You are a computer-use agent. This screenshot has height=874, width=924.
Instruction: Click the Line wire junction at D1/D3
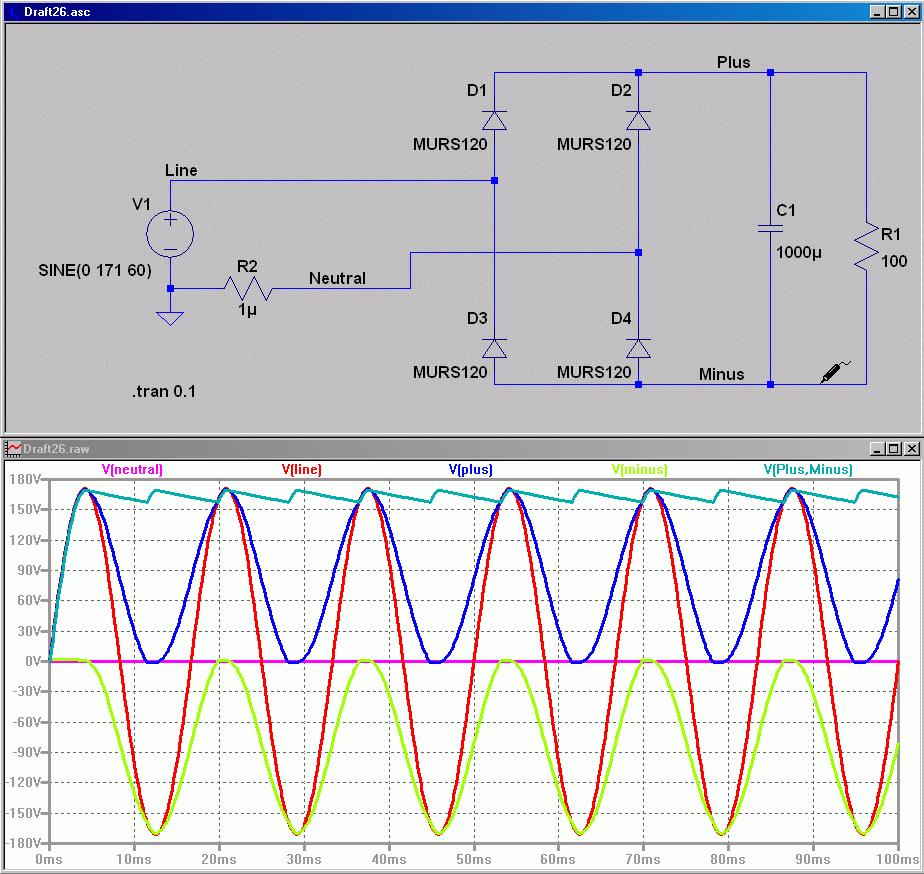pyautogui.click(x=494, y=180)
